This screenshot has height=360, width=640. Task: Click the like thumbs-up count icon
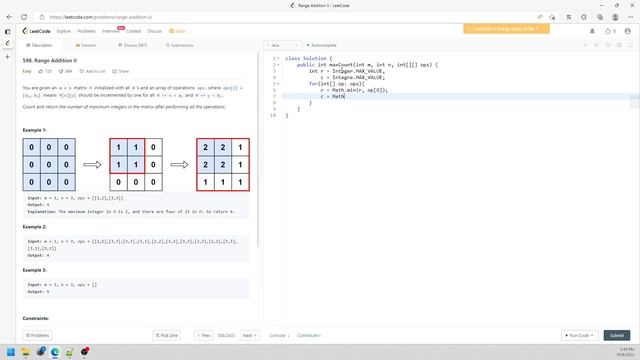coord(45,71)
